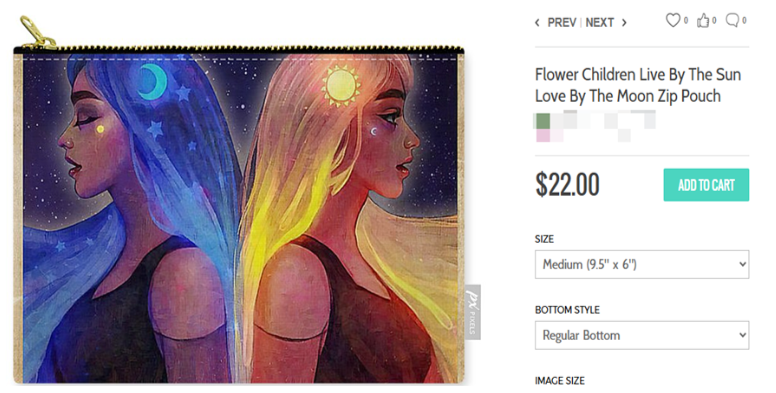Click the Flower Children Zip Pouch title
The width and height of the screenshot is (776, 393).
coord(638,85)
